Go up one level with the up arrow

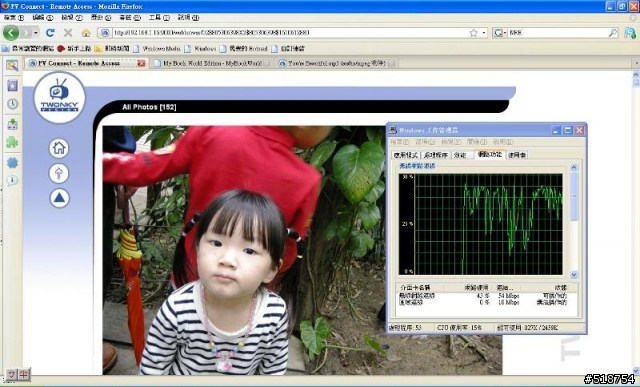[59, 173]
